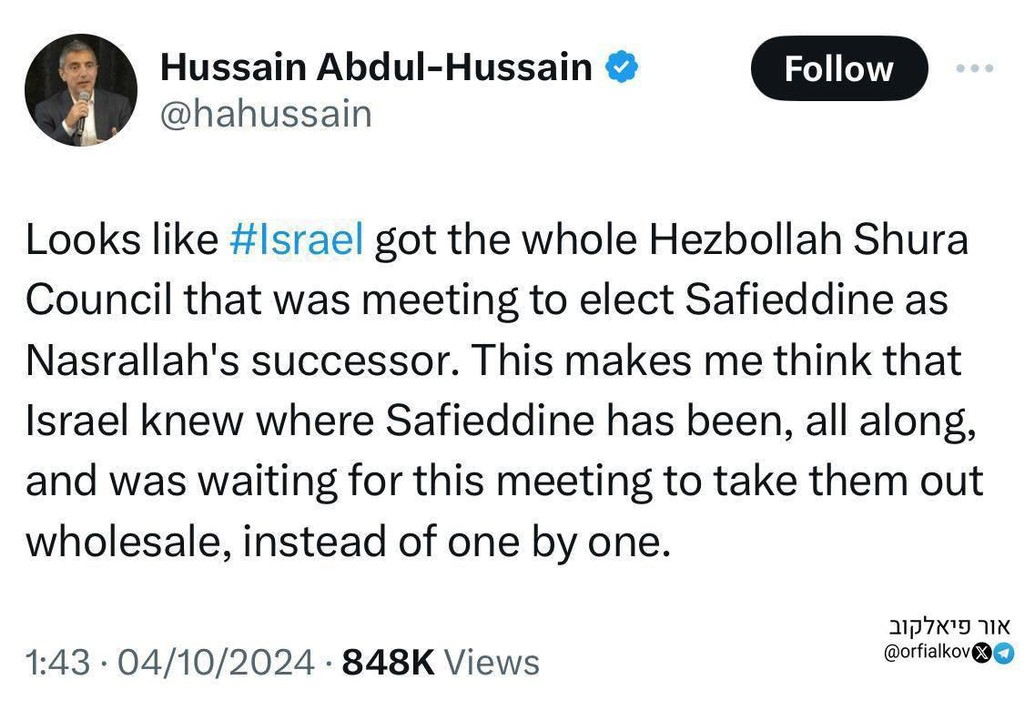Open Hussain Abdul-Hussain's profile photo
The height and width of the screenshot is (718, 1024).
point(80,90)
